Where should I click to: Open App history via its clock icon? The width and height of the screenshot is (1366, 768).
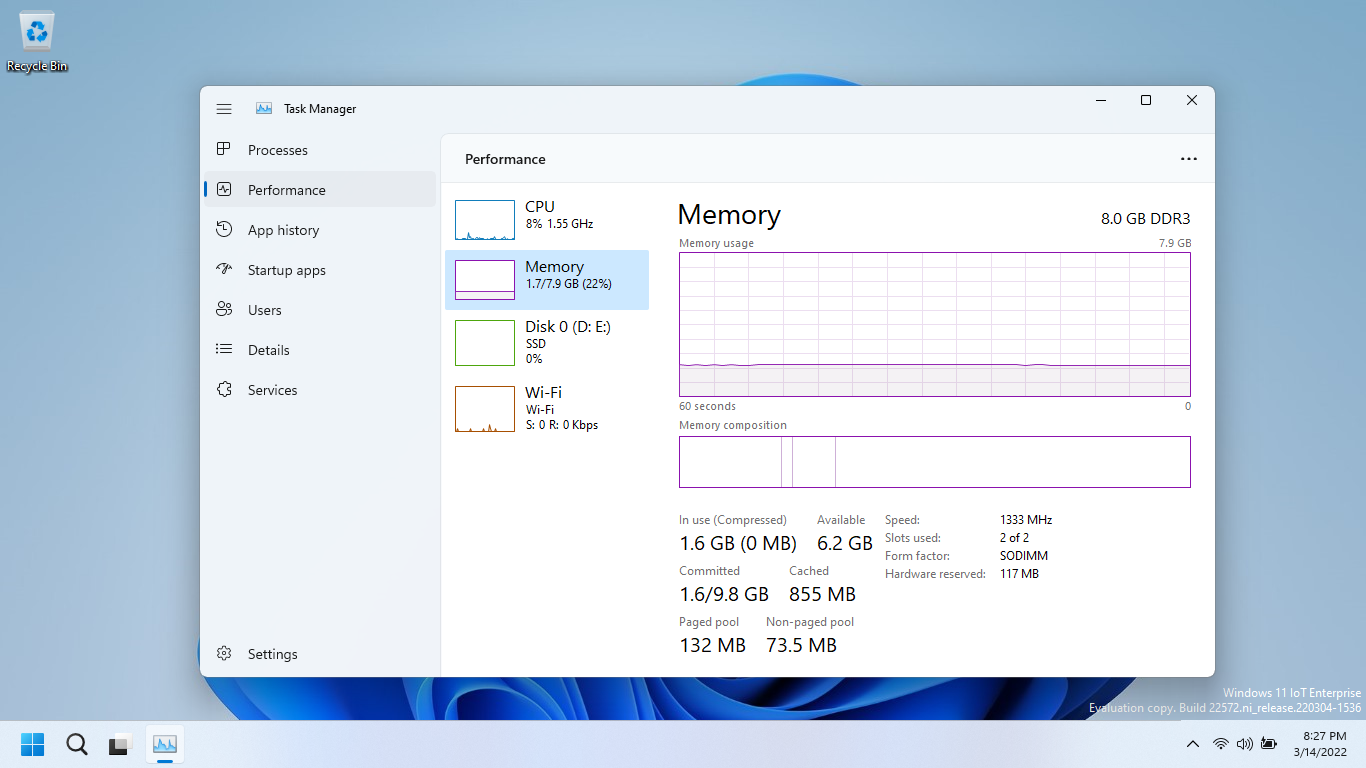pos(224,229)
